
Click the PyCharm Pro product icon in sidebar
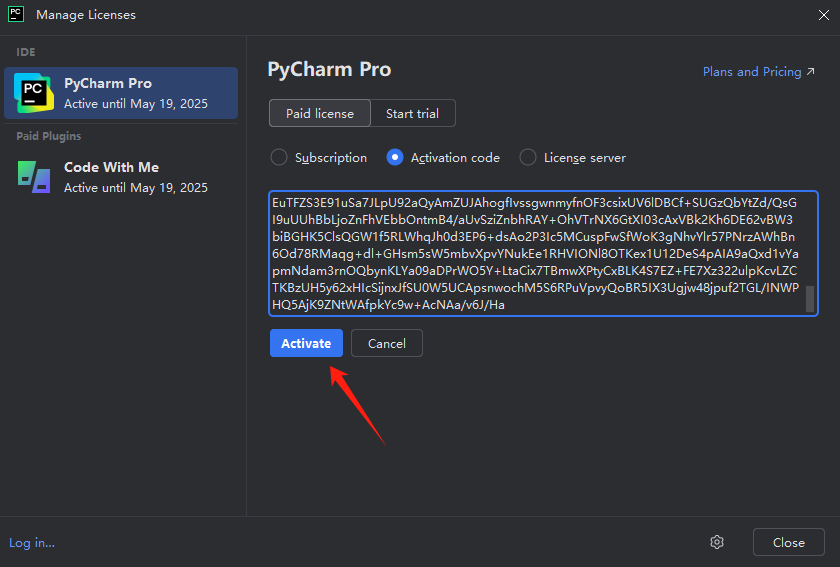[x=34, y=93]
